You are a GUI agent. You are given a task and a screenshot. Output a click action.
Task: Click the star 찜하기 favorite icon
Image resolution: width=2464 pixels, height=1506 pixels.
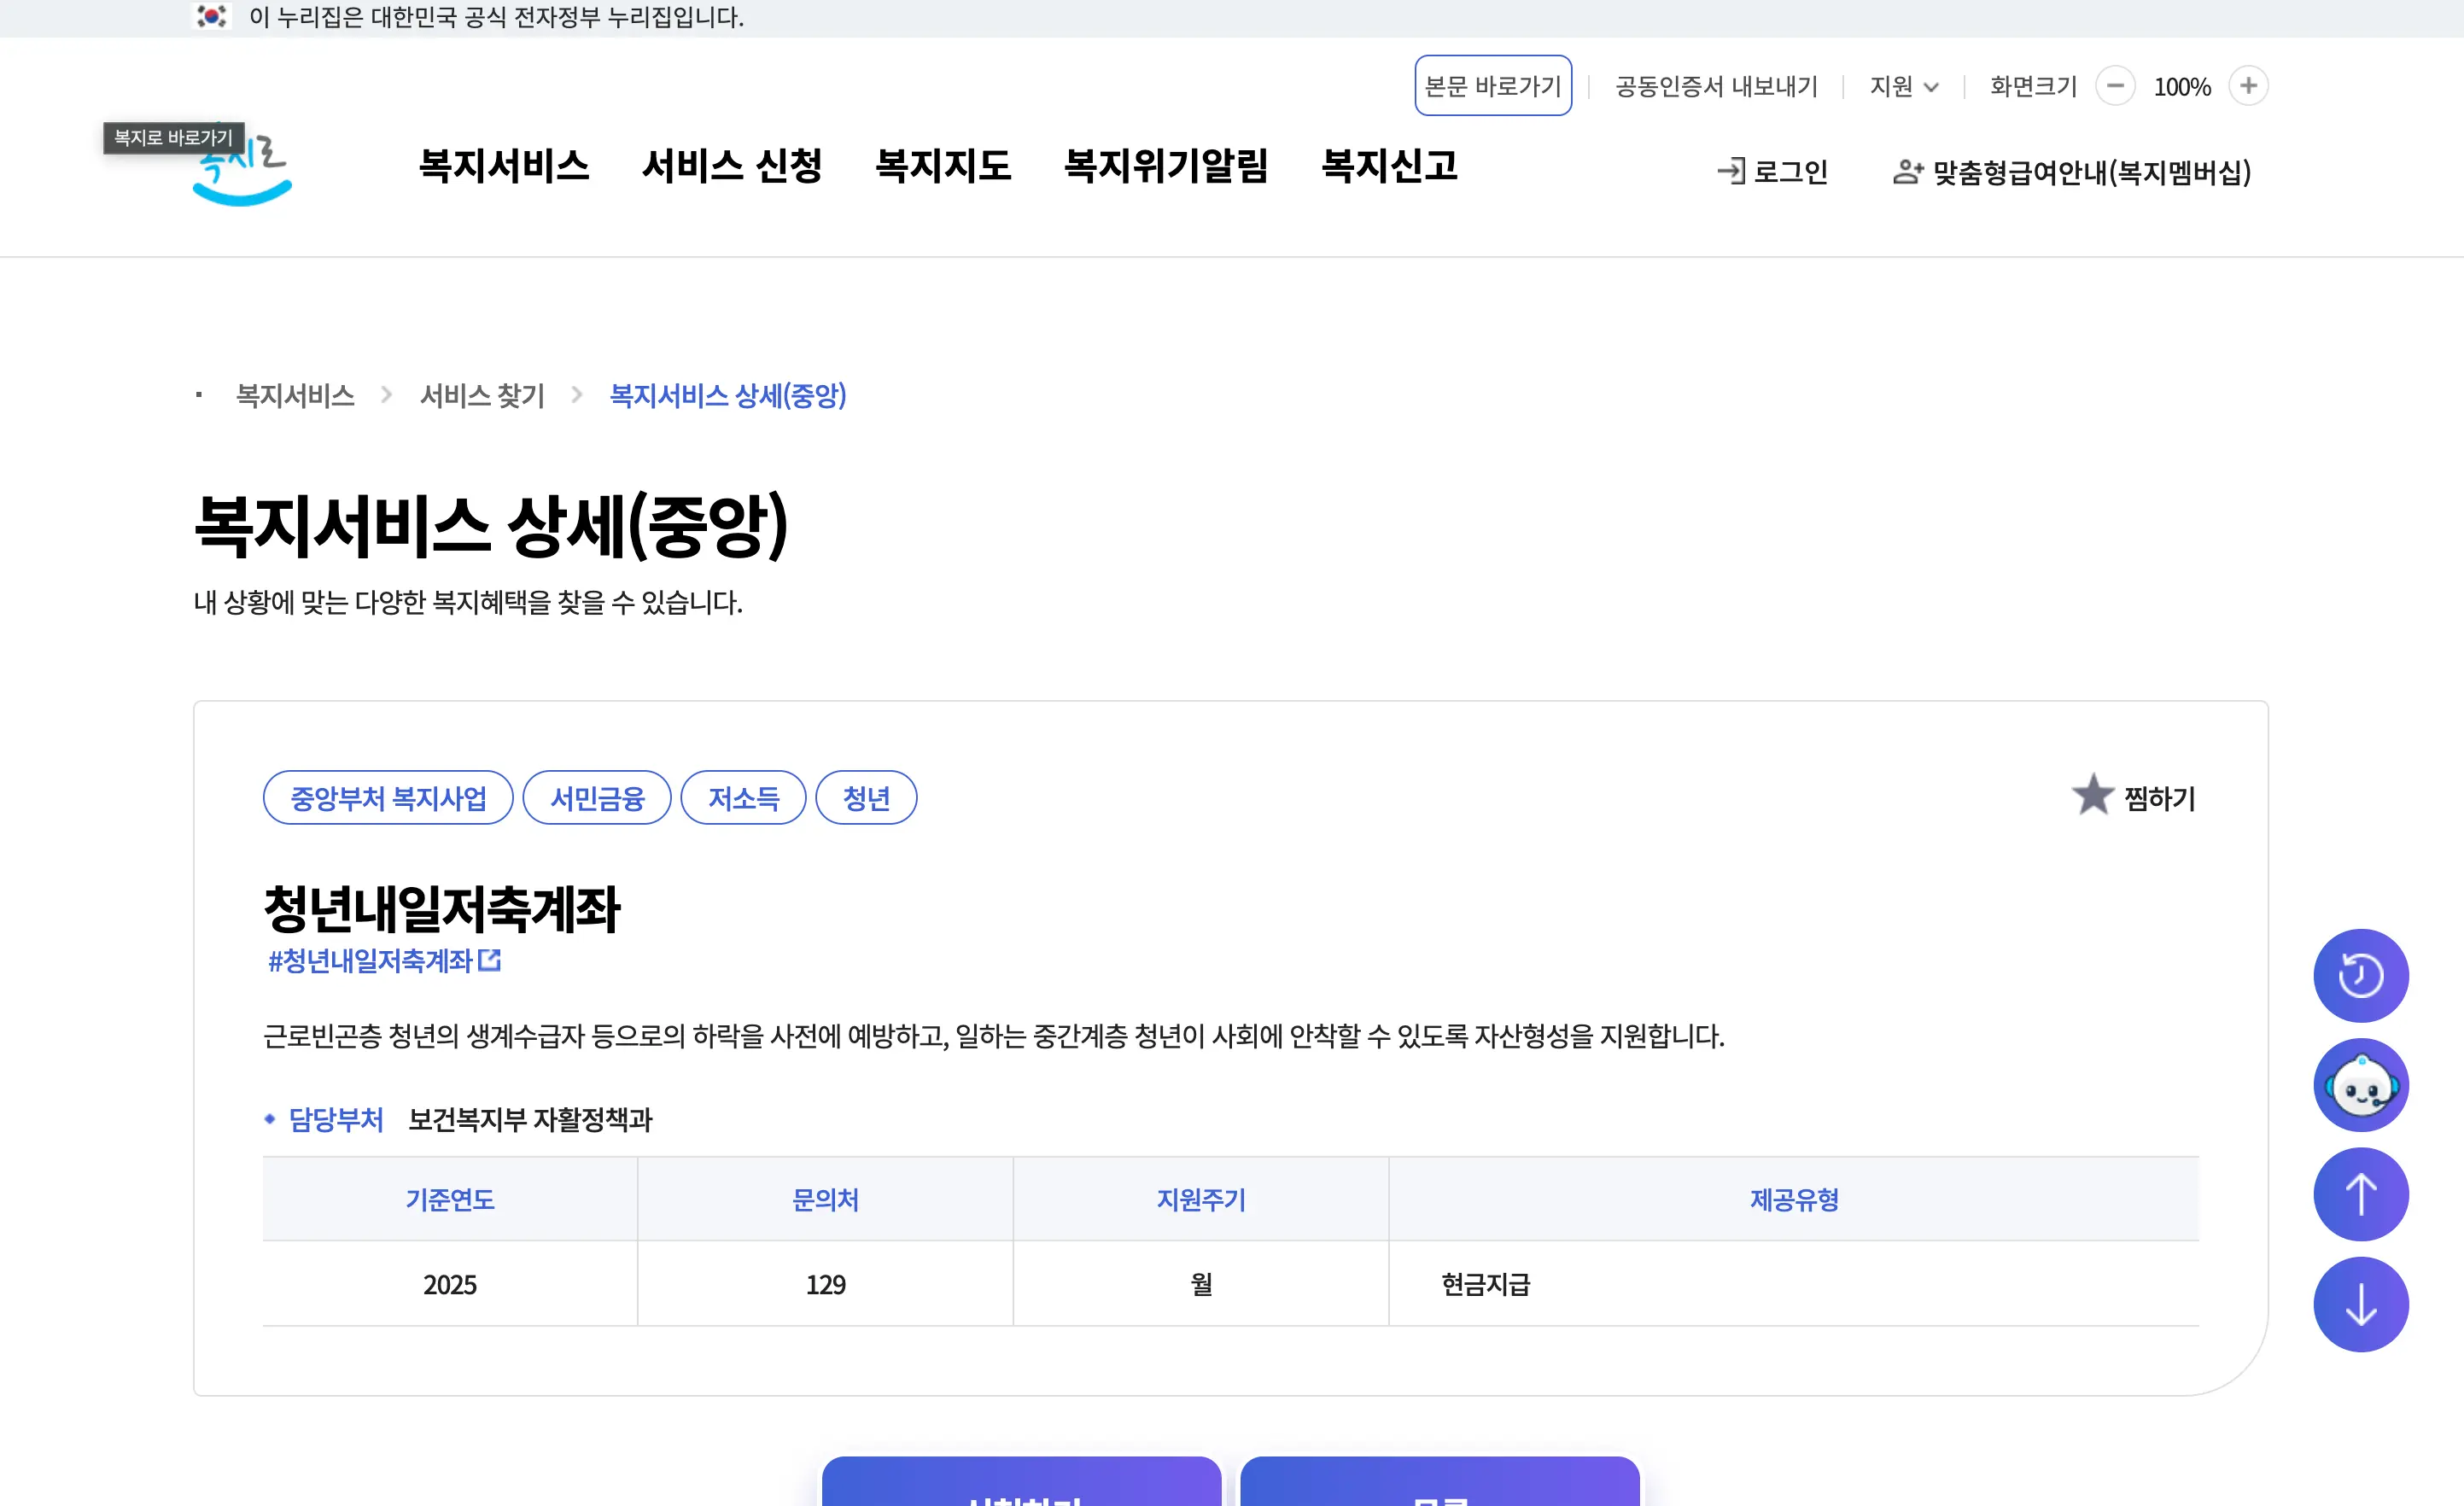tap(2091, 796)
